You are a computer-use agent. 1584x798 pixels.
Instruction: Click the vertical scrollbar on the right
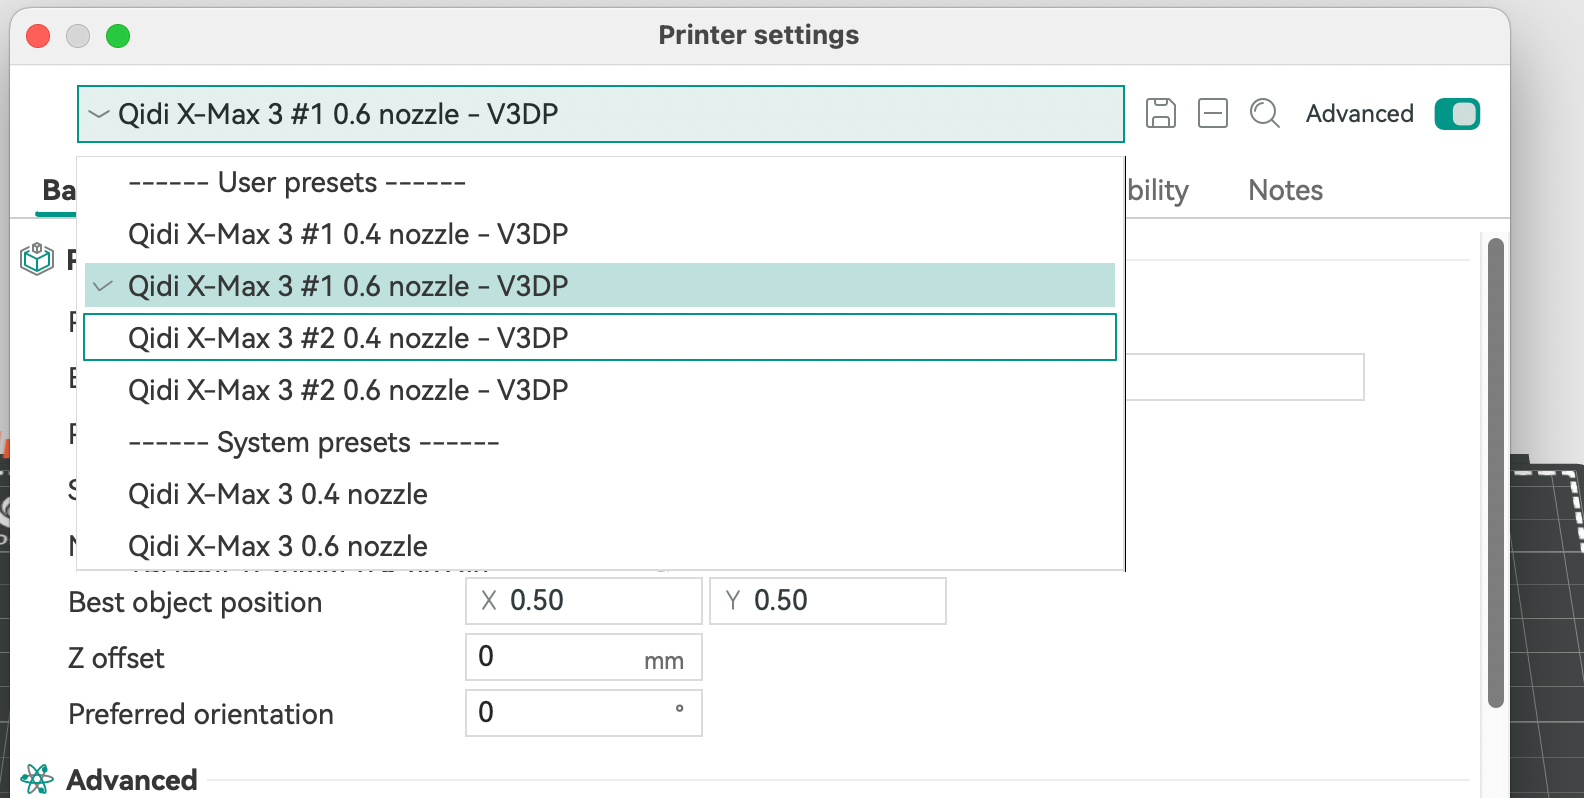click(x=1495, y=472)
